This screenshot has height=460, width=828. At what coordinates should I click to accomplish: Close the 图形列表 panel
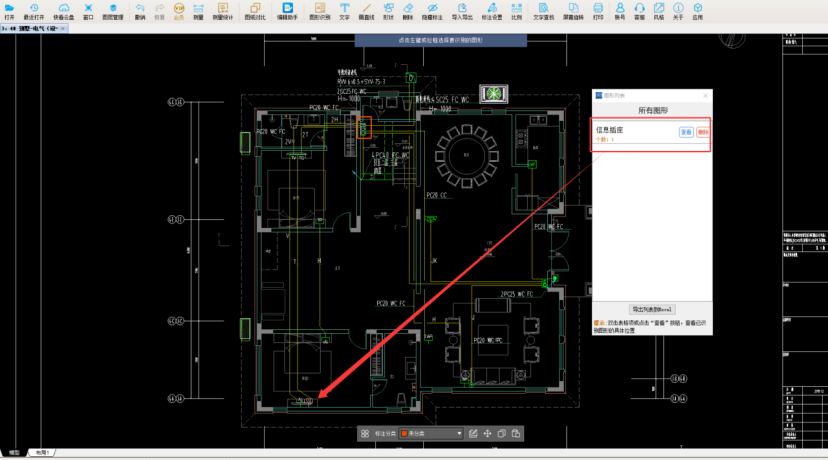(x=706, y=94)
